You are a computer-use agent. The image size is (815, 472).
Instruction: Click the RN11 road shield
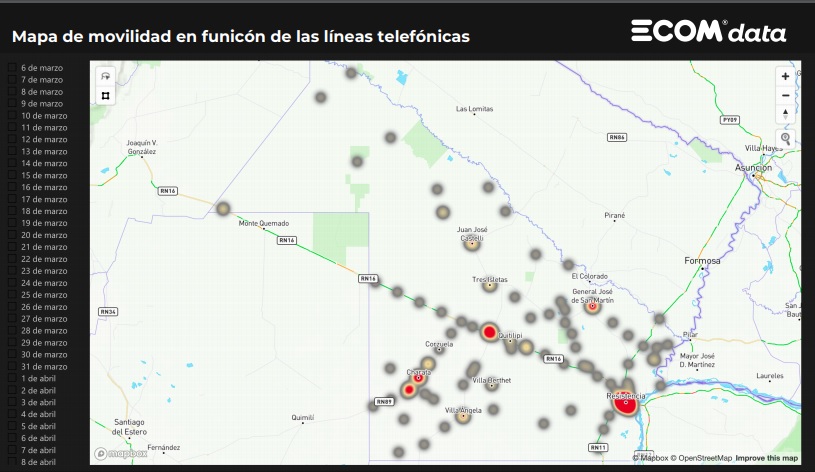coord(598,448)
